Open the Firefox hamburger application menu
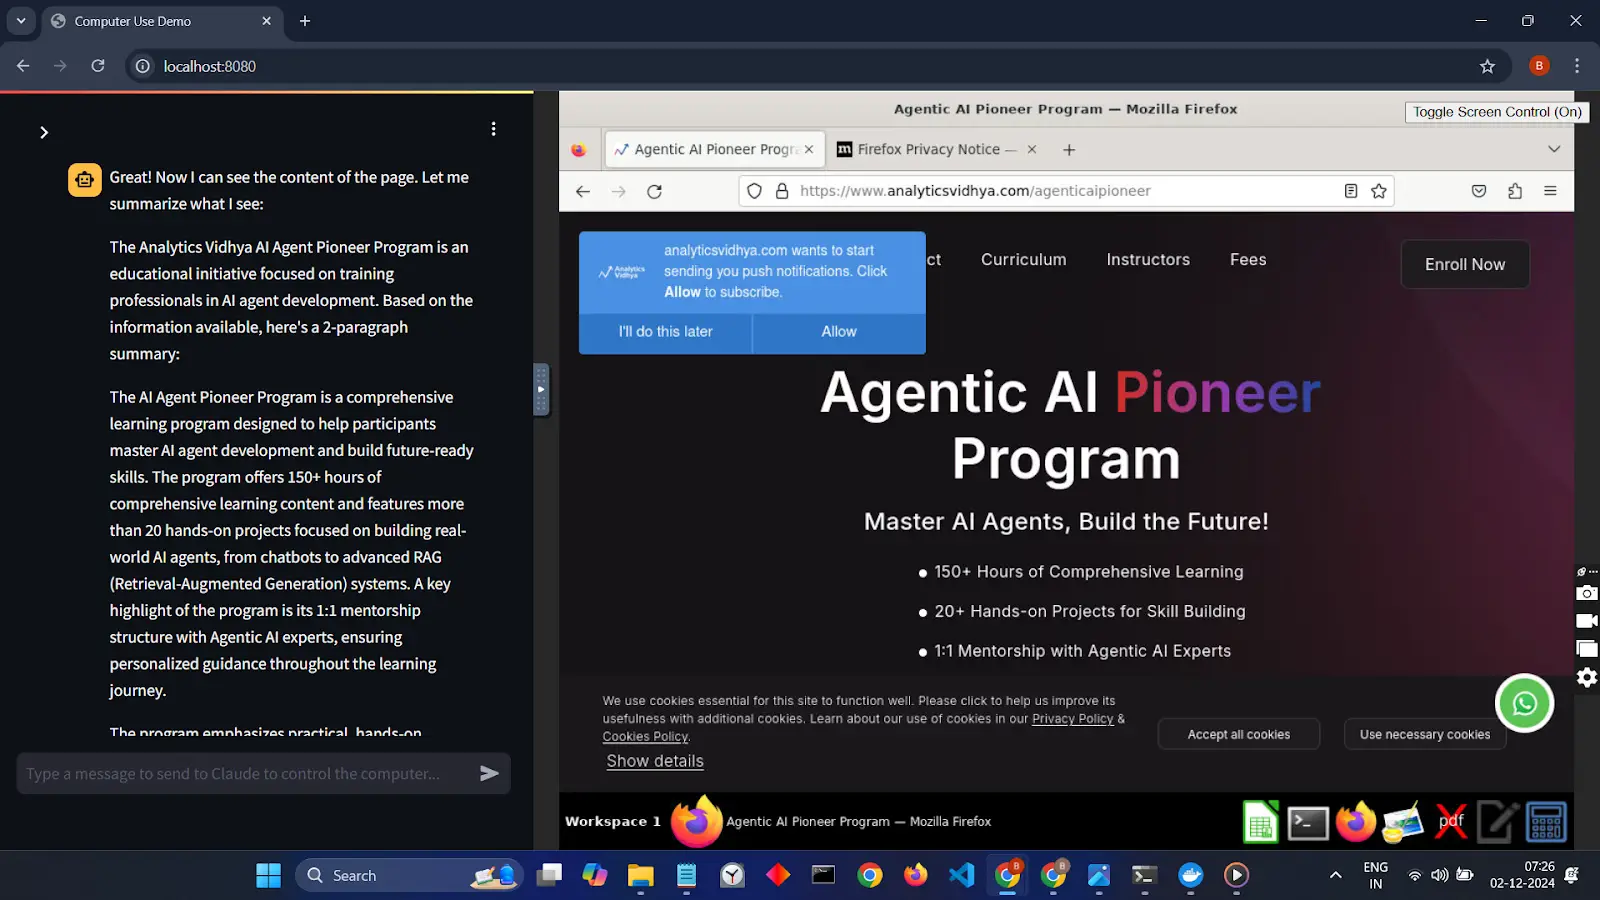Viewport: 1600px width, 900px height. click(x=1550, y=191)
